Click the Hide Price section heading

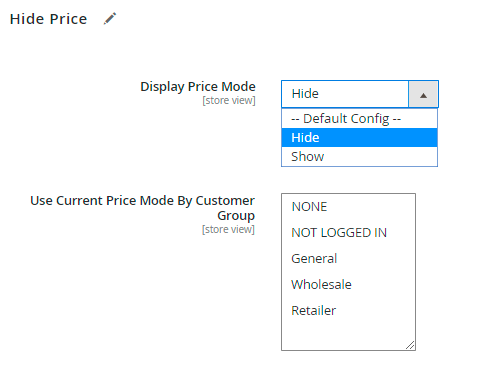(49, 19)
